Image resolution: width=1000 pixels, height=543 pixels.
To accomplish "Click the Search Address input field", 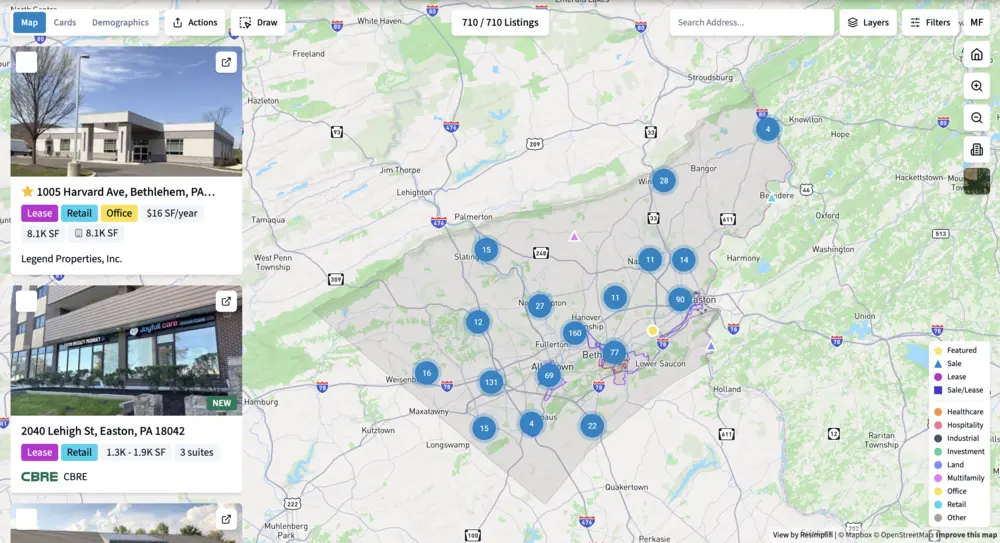I will 752,22.
